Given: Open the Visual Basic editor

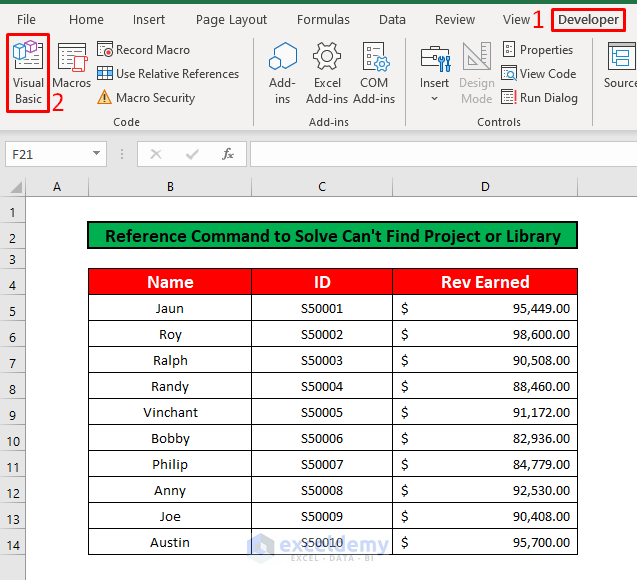Looking at the screenshot, I should tap(28, 72).
